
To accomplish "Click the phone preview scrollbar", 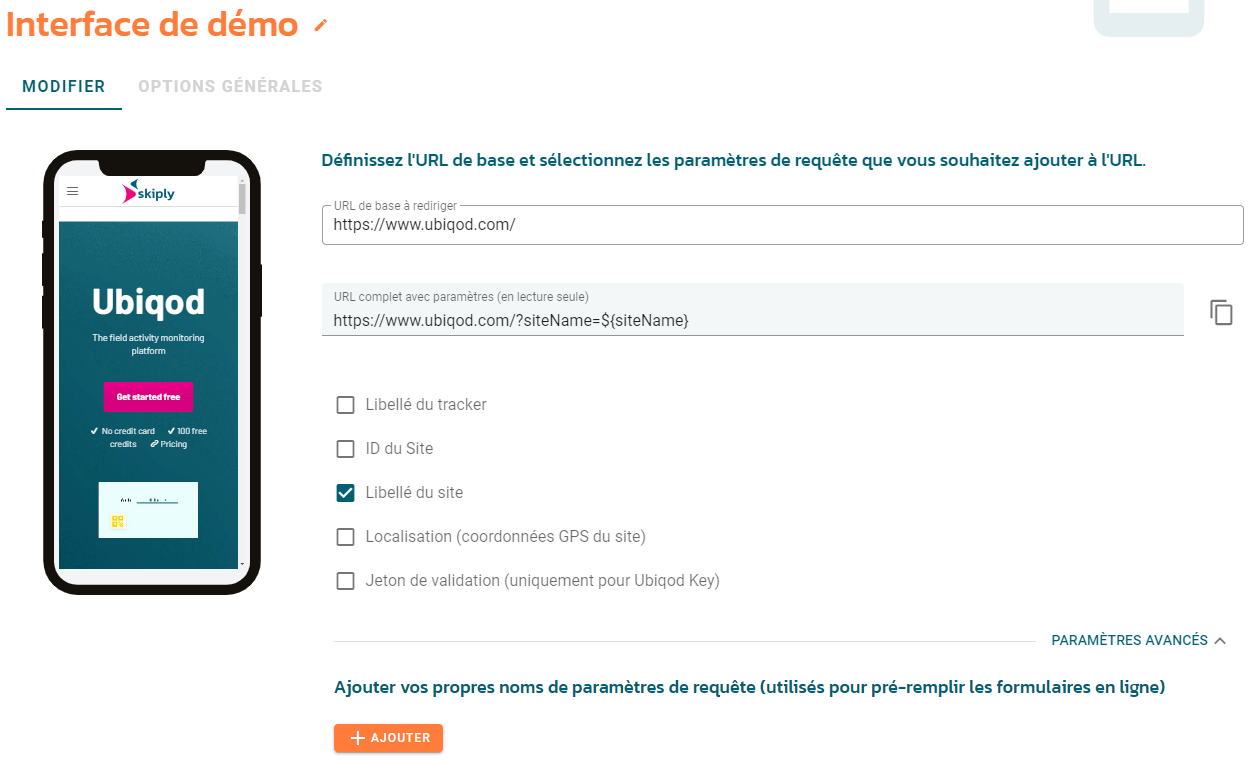I will click(242, 198).
